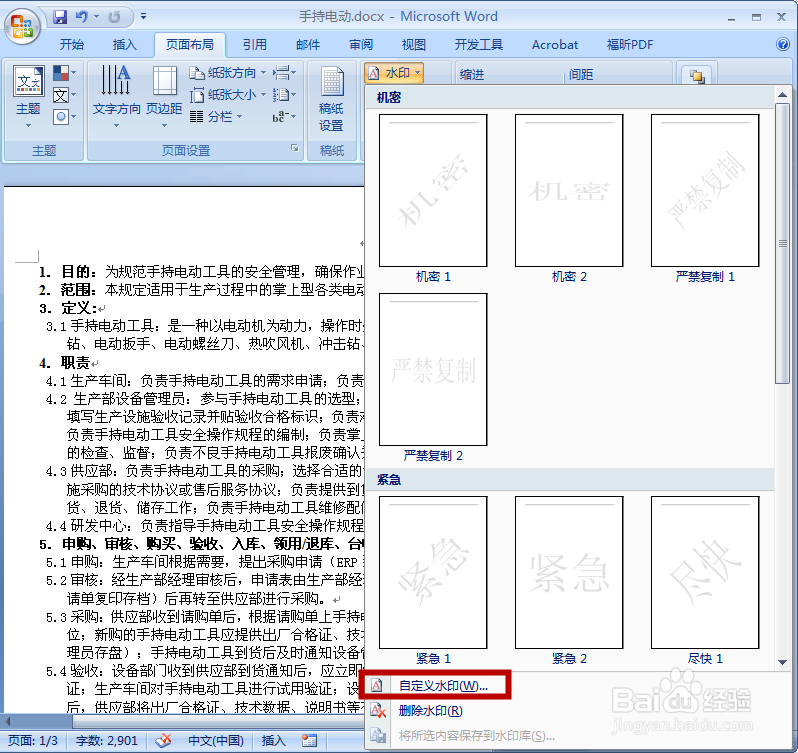The image size is (798, 753).
Task: Click the position icon beside 间距
Action: tap(697, 76)
